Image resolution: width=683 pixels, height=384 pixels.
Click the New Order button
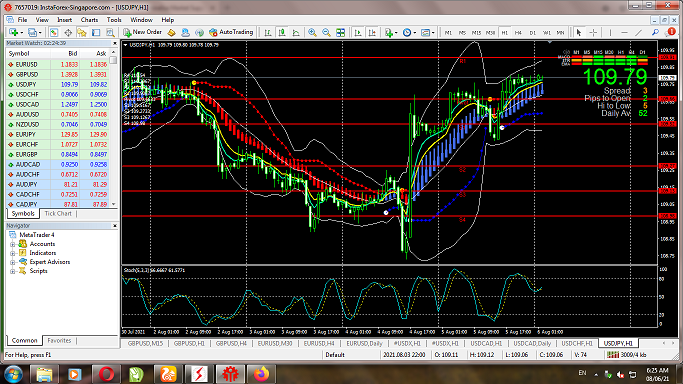[x=142, y=32]
